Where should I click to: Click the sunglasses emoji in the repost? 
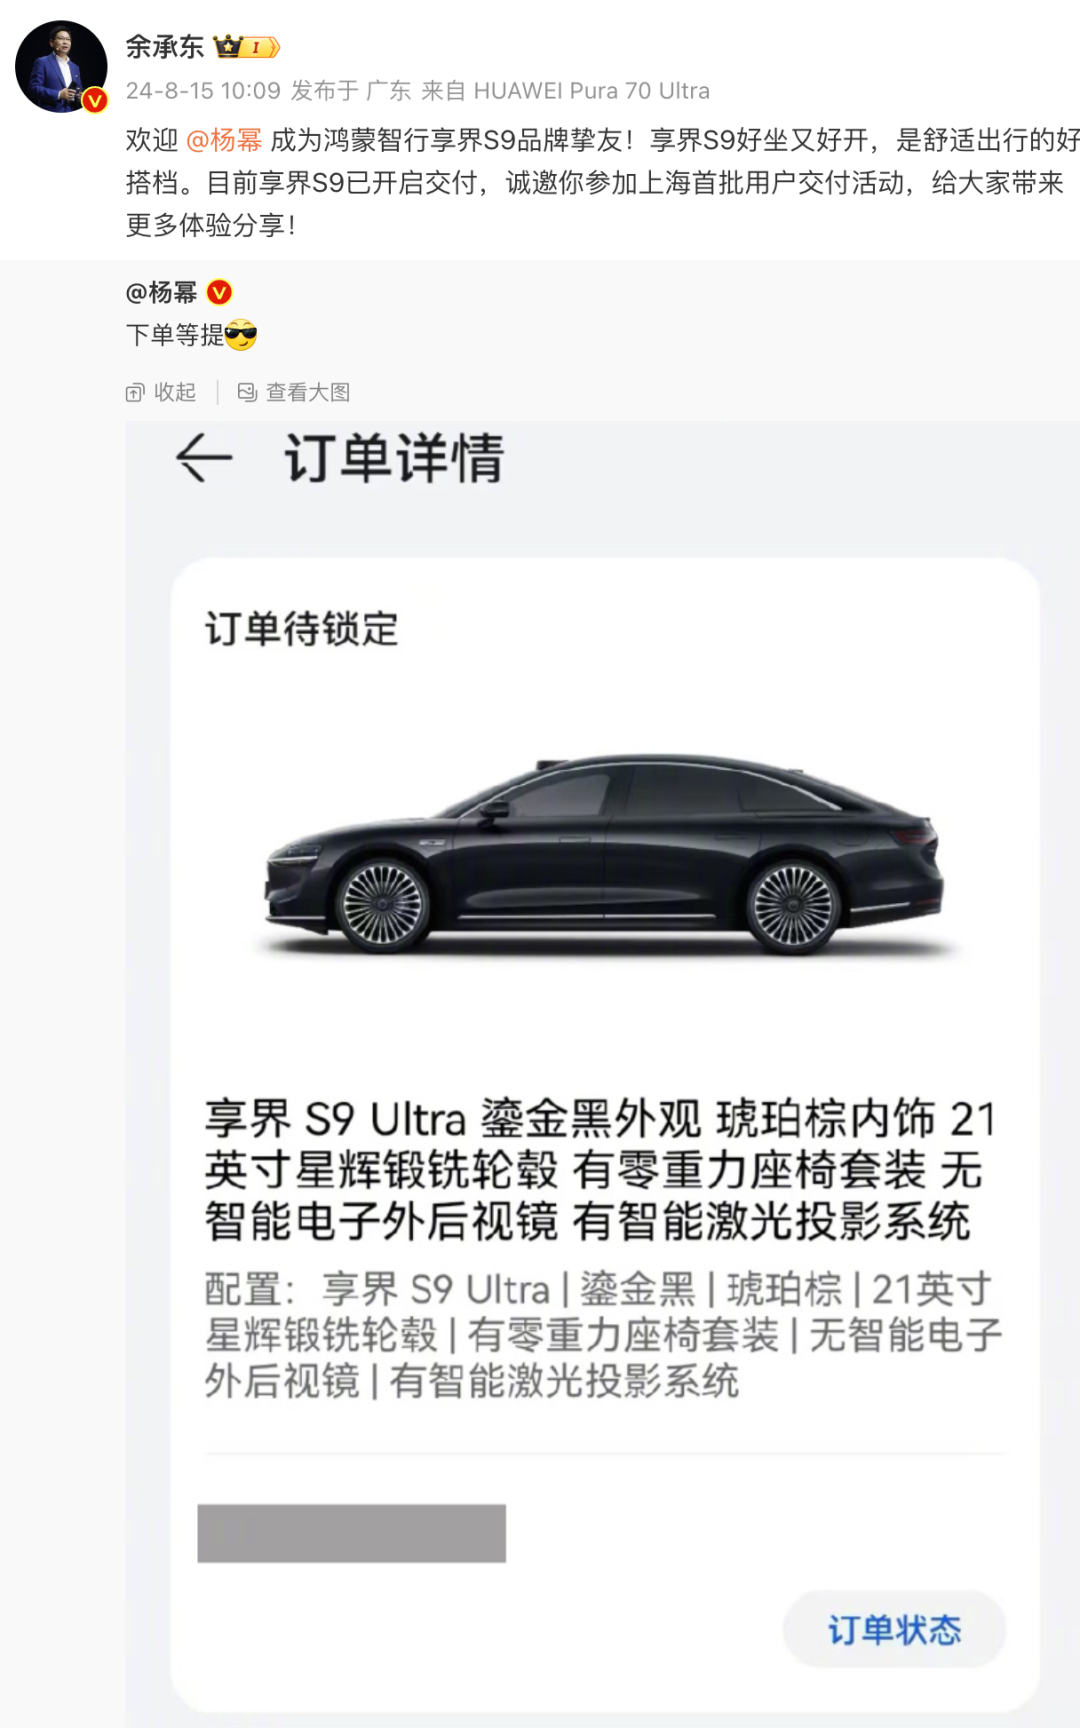pyautogui.click(x=241, y=335)
